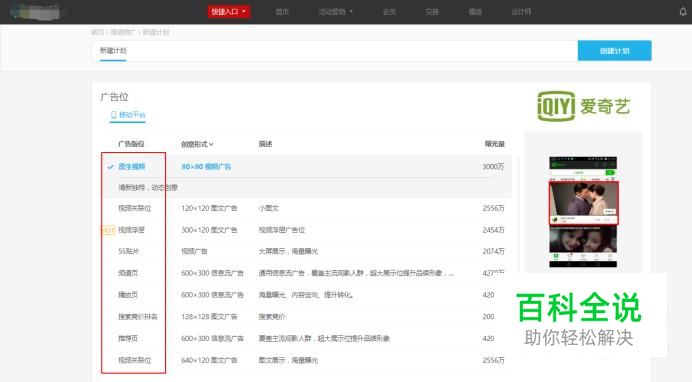Screen dimensions: 692x382
Task: Expand the 创意形式 column filter chevron
Action: pyautogui.click(x=211, y=144)
